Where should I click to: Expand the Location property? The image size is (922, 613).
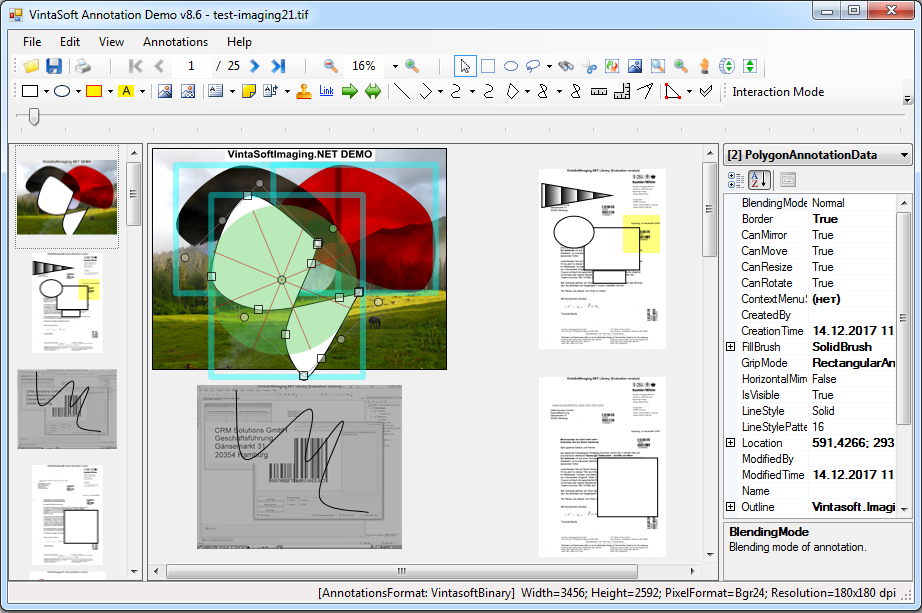click(x=730, y=443)
